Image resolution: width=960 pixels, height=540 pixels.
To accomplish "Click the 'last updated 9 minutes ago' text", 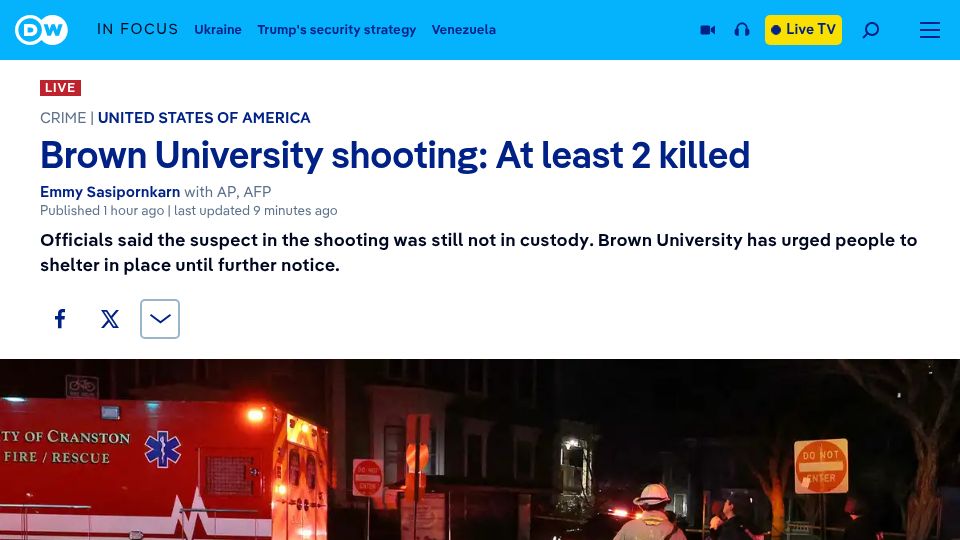I will (255, 211).
